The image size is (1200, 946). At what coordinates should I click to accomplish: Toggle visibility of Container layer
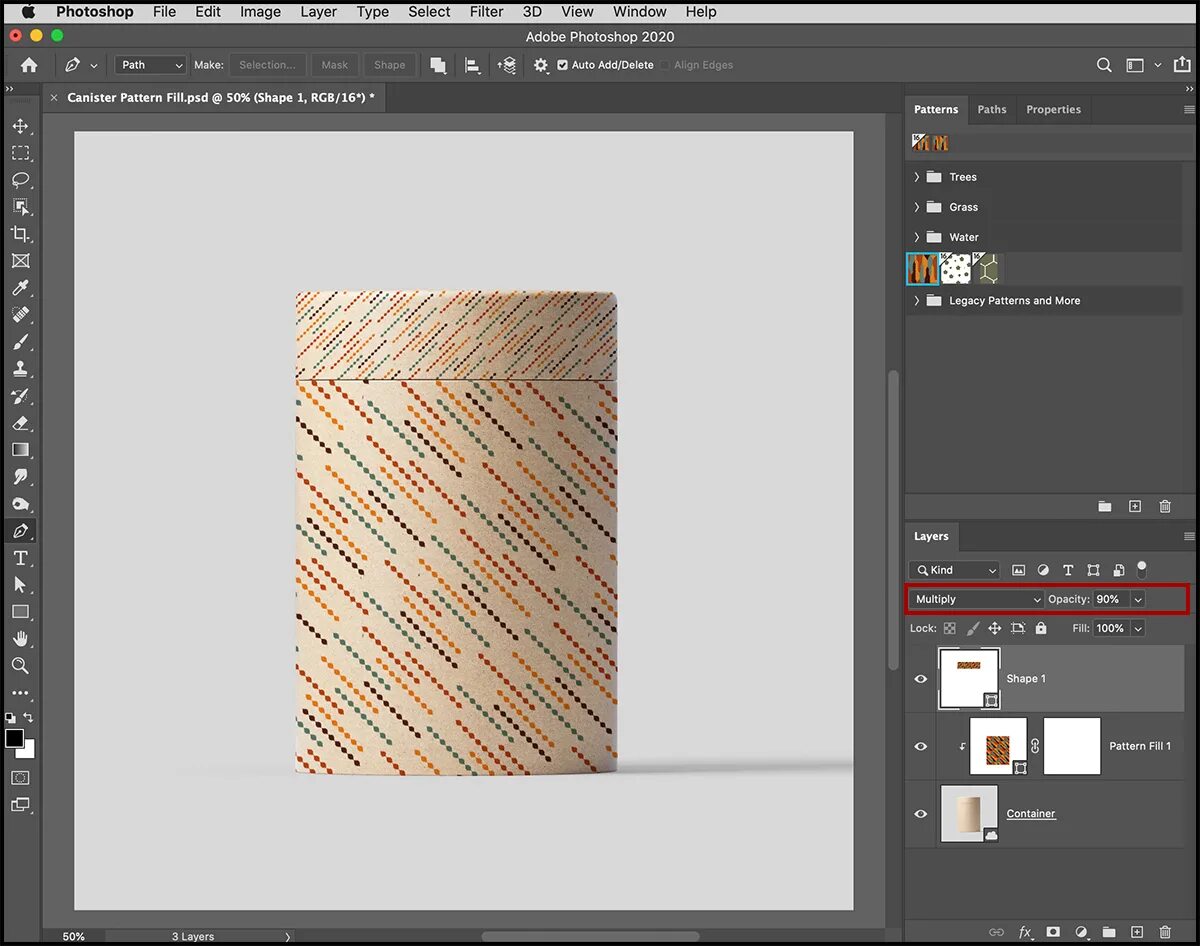point(921,814)
